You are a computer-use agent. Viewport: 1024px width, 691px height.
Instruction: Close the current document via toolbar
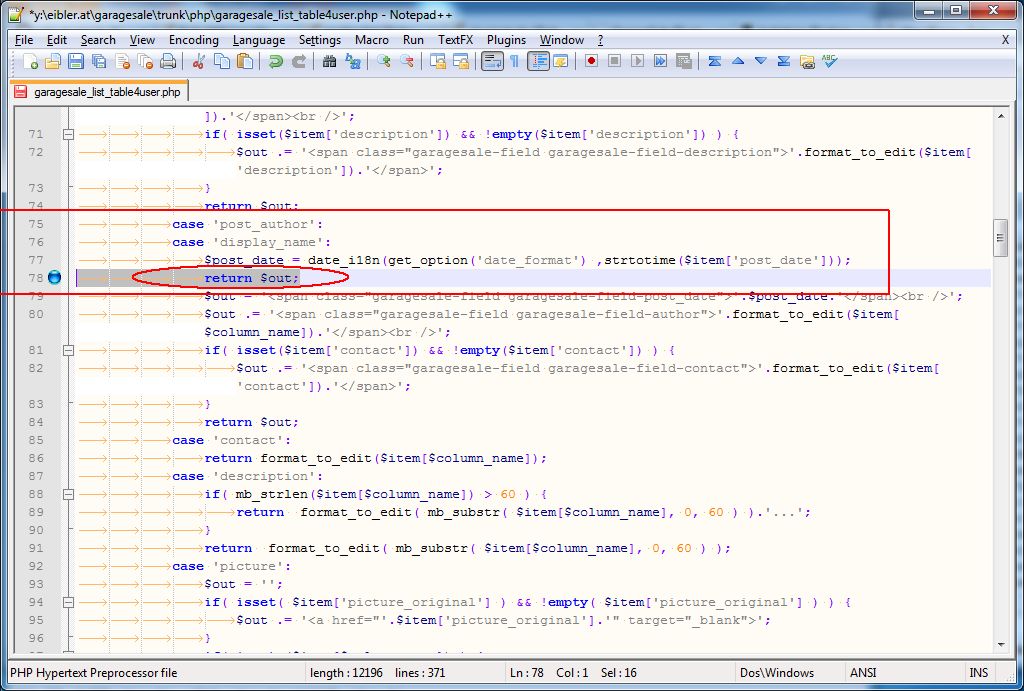pyautogui.click(x=122, y=61)
